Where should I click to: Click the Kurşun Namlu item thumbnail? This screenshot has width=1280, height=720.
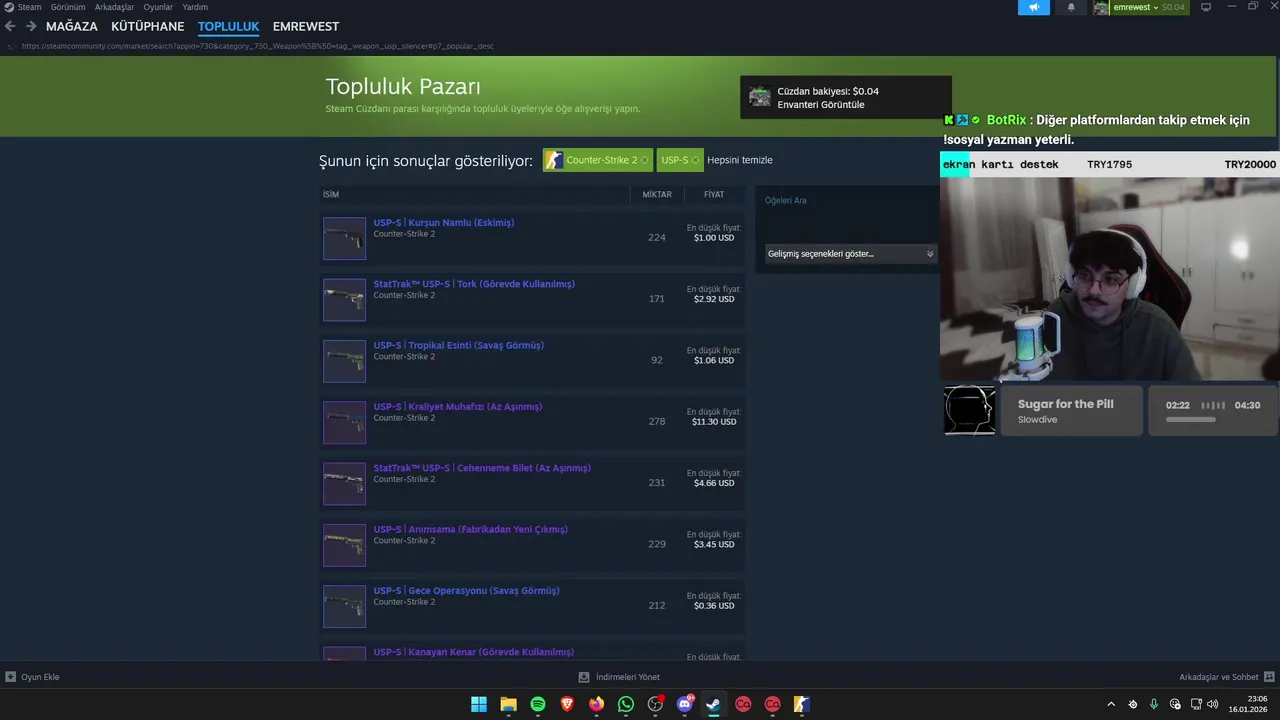[x=344, y=238]
